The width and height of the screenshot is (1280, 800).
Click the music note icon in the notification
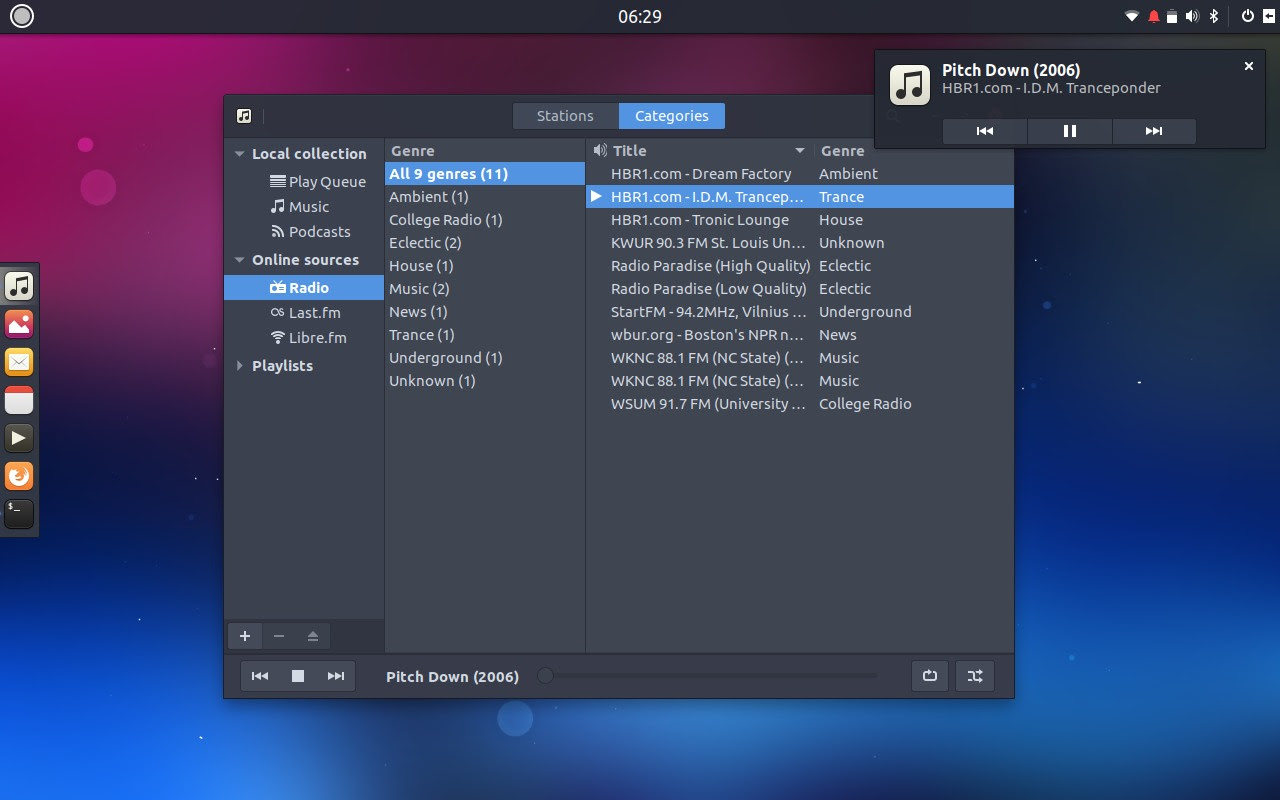click(910, 85)
